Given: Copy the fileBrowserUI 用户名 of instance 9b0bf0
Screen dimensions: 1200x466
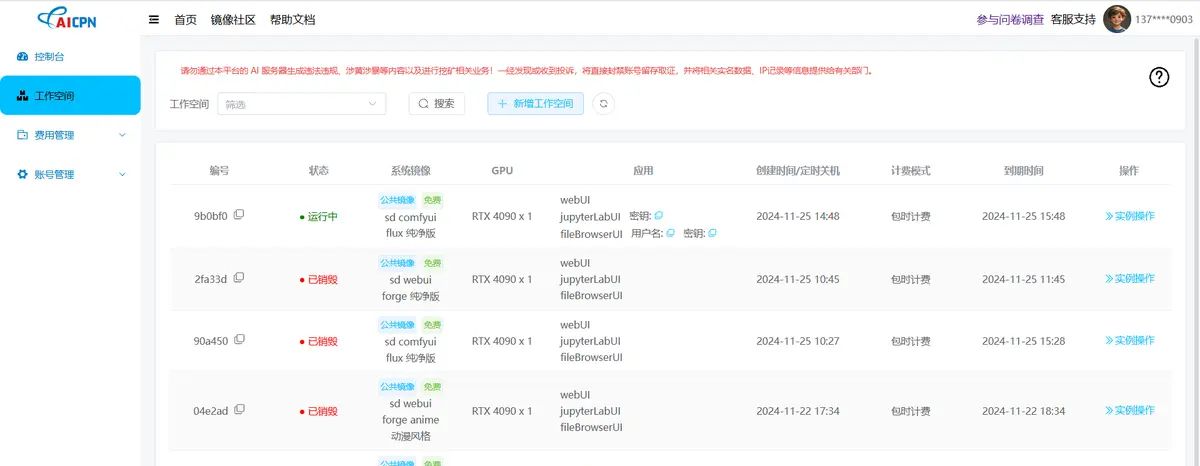Looking at the screenshot, I should click(670, 233).
